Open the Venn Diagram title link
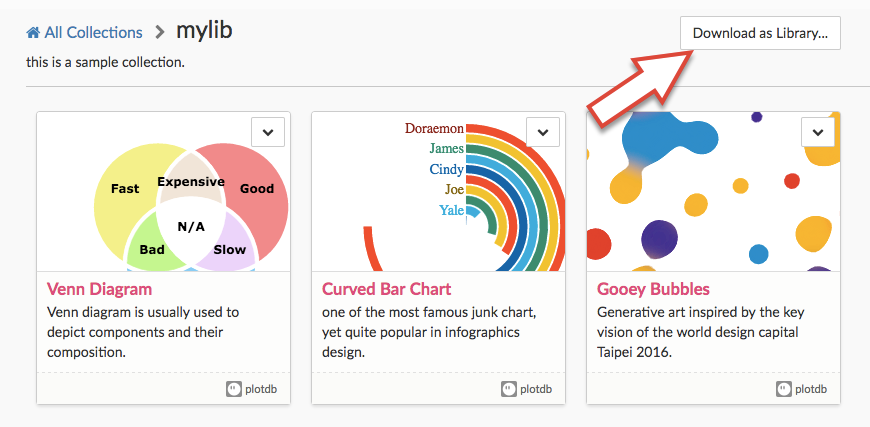The width and height of the screenshot is (870, 427). pyautogui.click(x=99, y=289)
